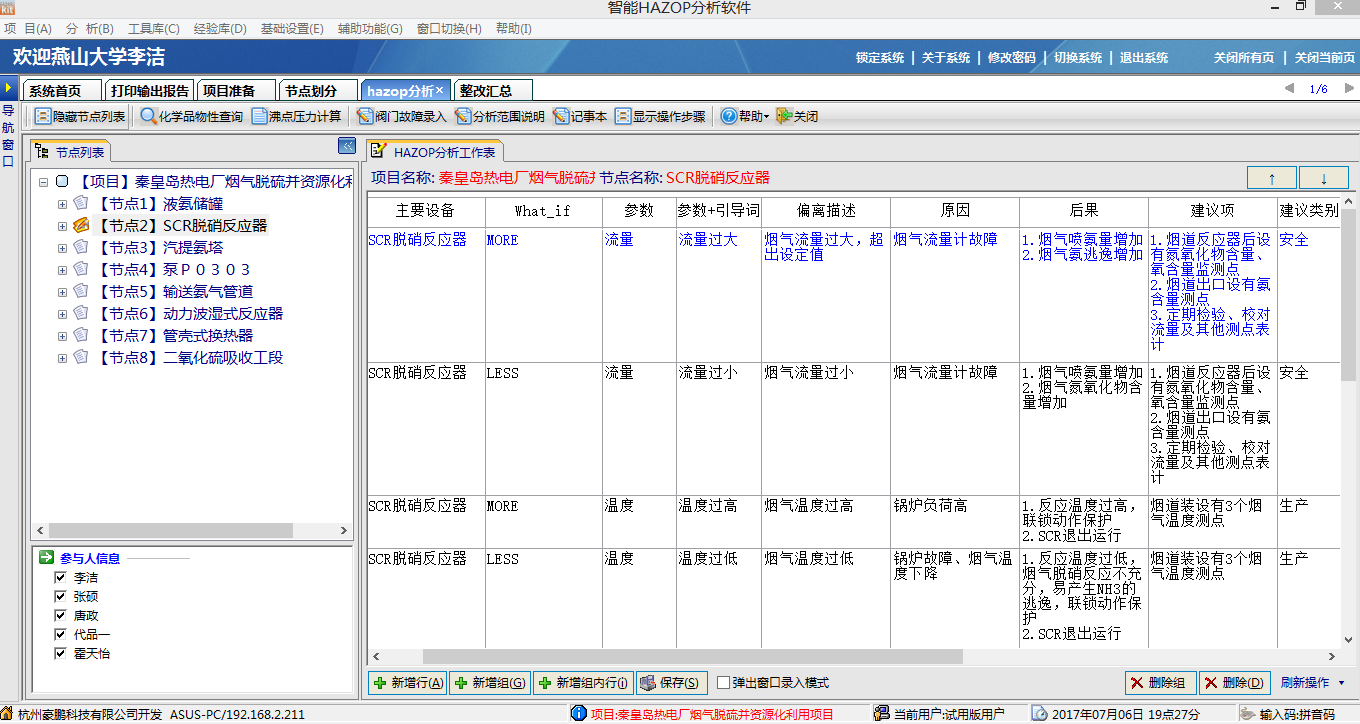Switch to the 打印输出报告 tab

[x=149, y=90]
